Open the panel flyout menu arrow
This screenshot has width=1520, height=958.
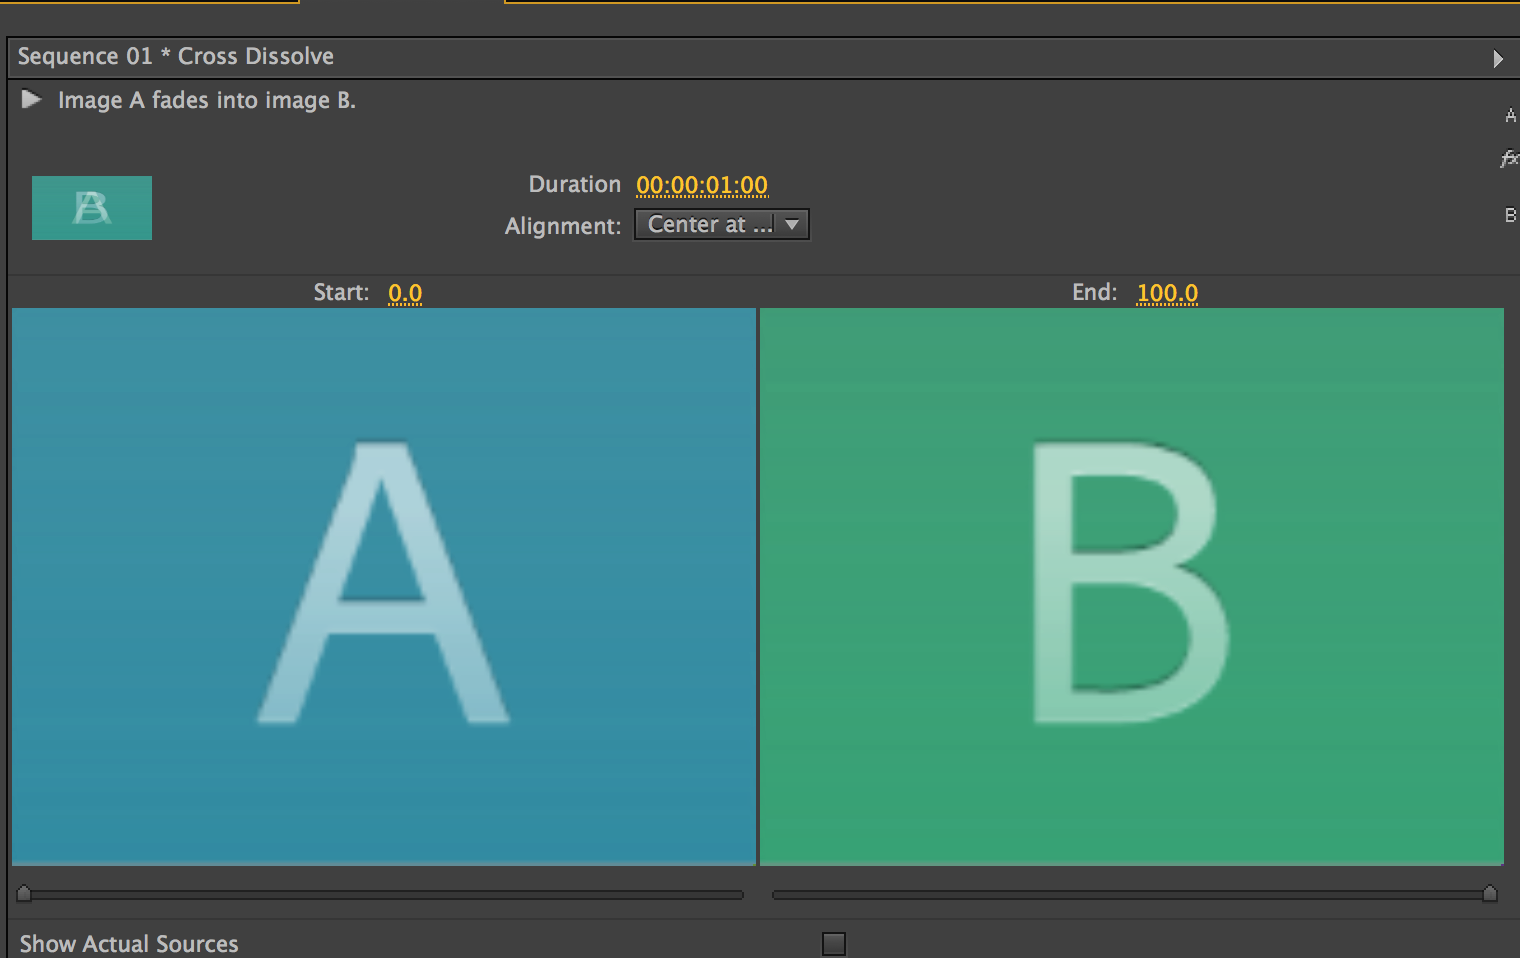click(1497, 59)
